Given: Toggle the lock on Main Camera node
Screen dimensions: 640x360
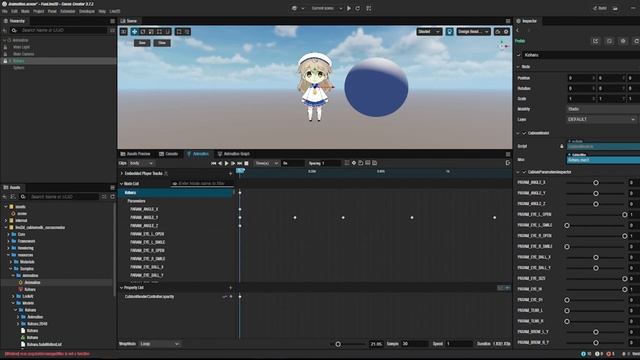Looking at the screenshot, I should [5, 54].
